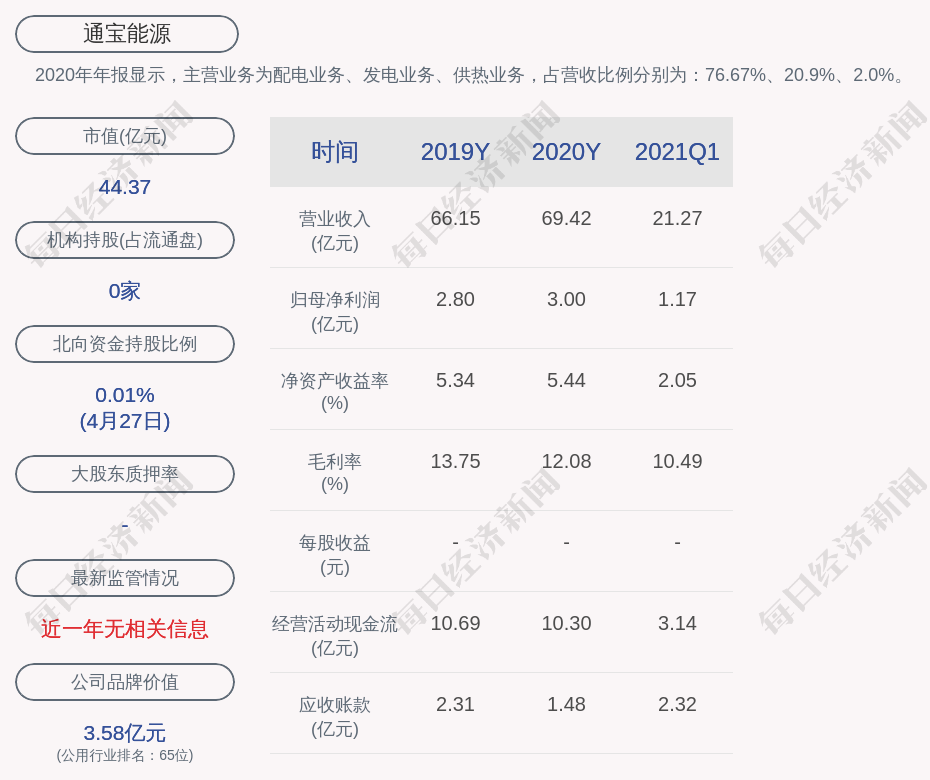Click the 大股东质押率 label pill
Viewport: 930px width, 780px height.
coord(125,474)
